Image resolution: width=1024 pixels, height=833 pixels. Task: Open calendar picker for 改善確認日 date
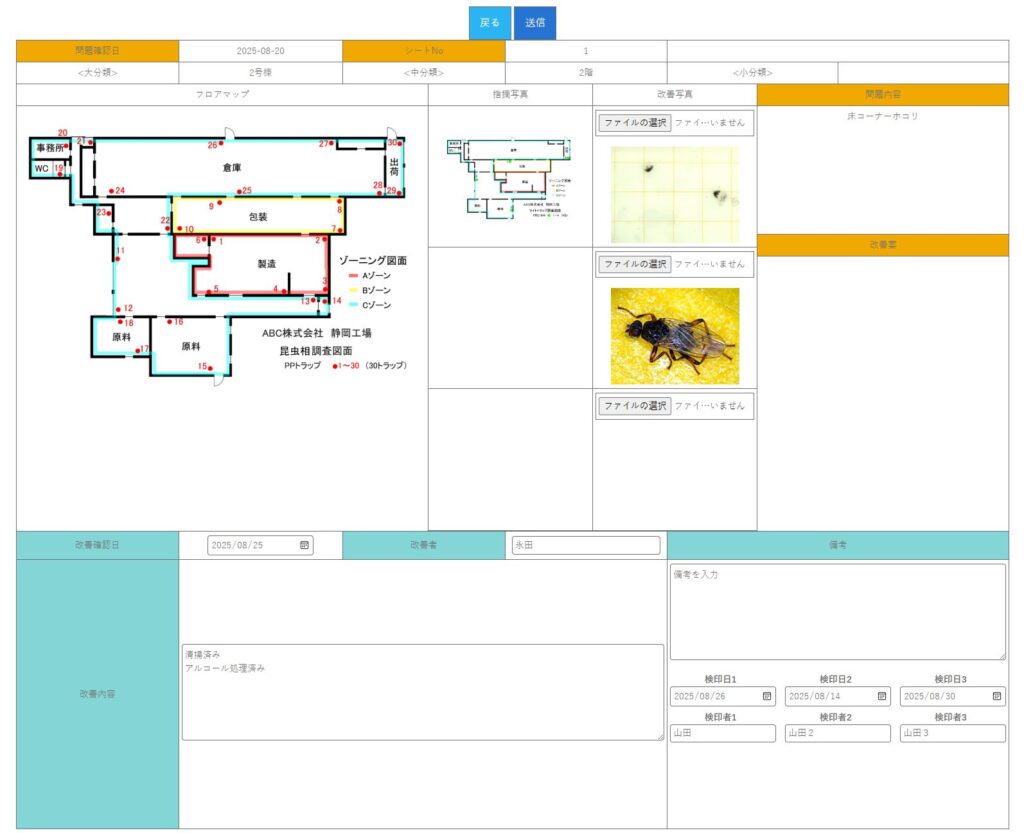click(x=305, y=546)
